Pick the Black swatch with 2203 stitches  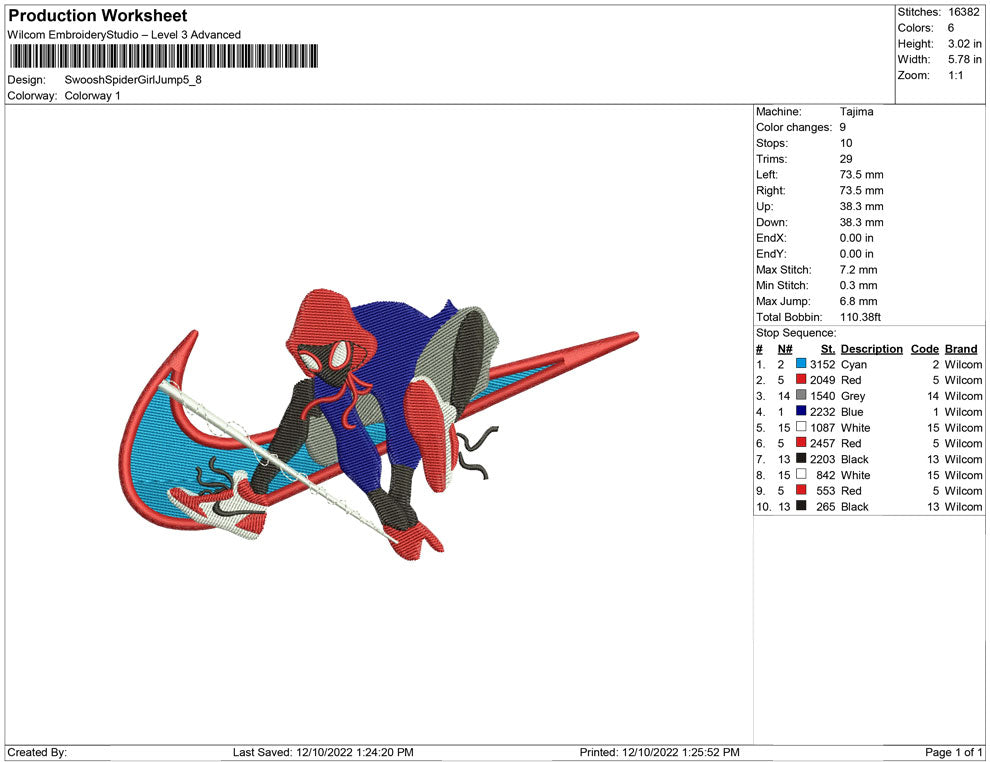tap(801, 458)
